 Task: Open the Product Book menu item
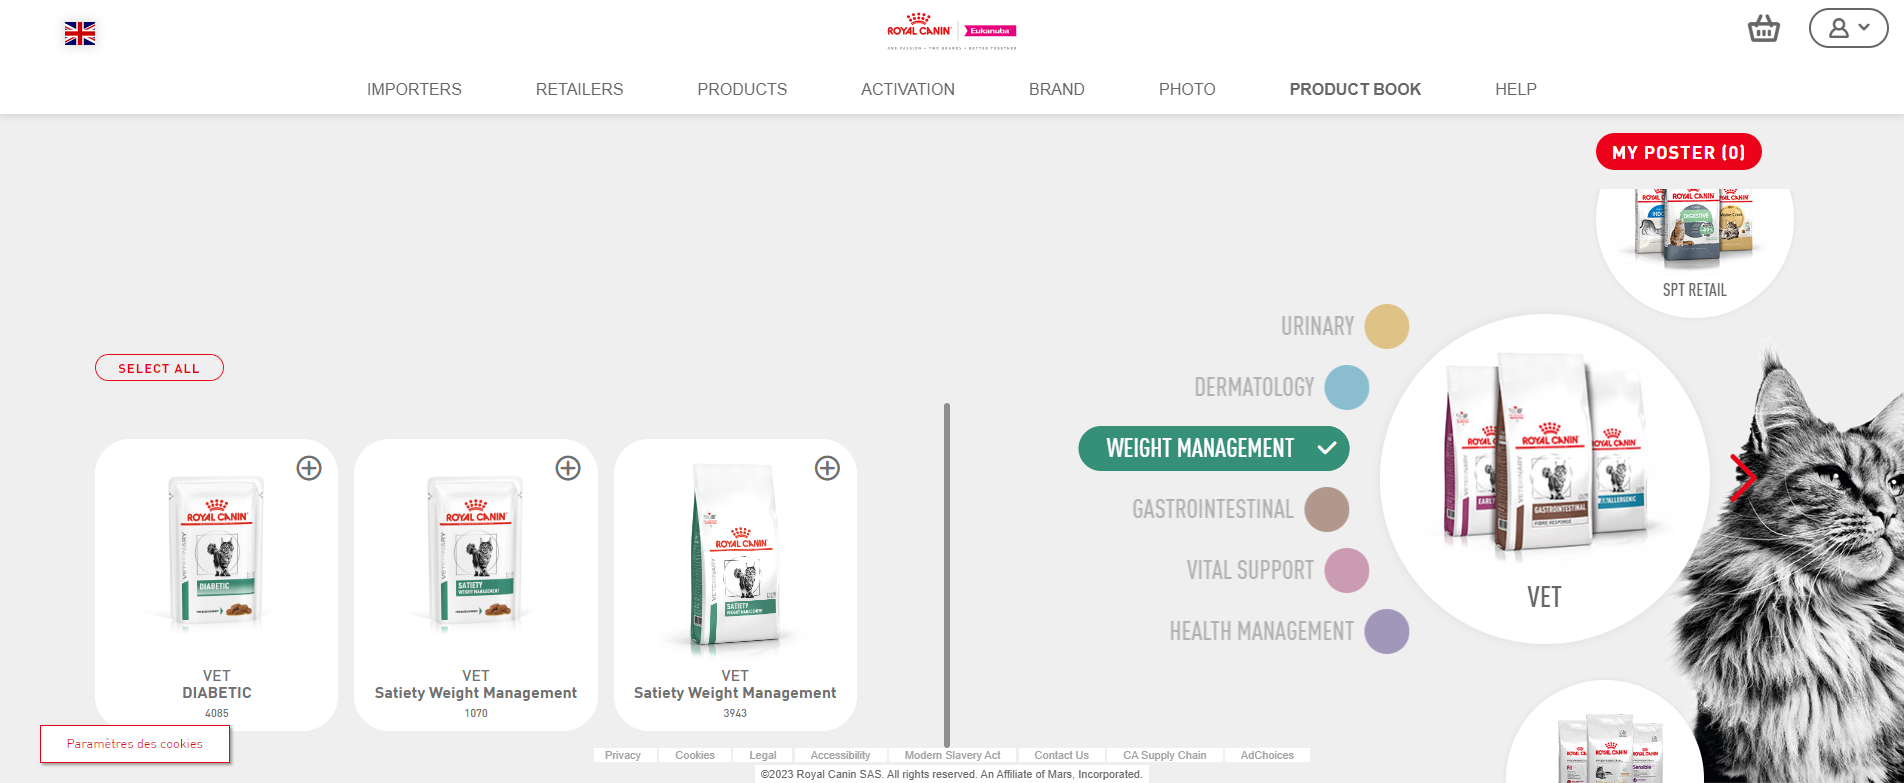1355,89
